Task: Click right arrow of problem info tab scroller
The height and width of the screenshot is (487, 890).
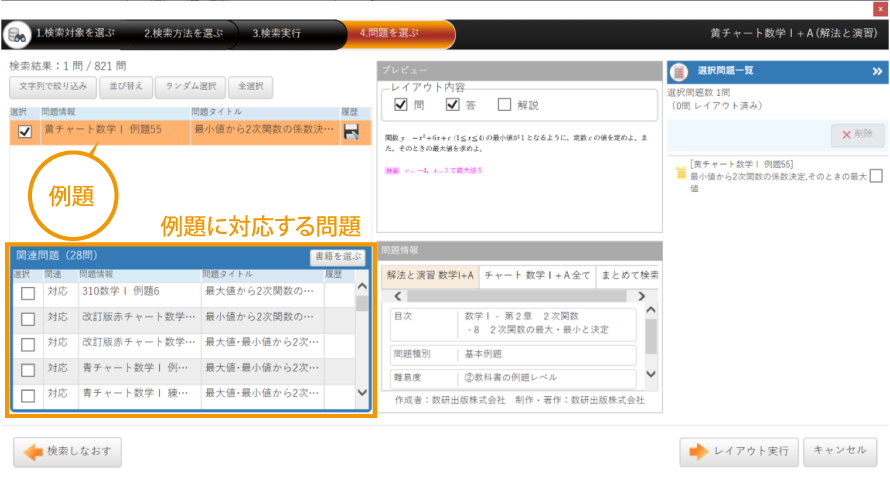Action: [641, 296]
